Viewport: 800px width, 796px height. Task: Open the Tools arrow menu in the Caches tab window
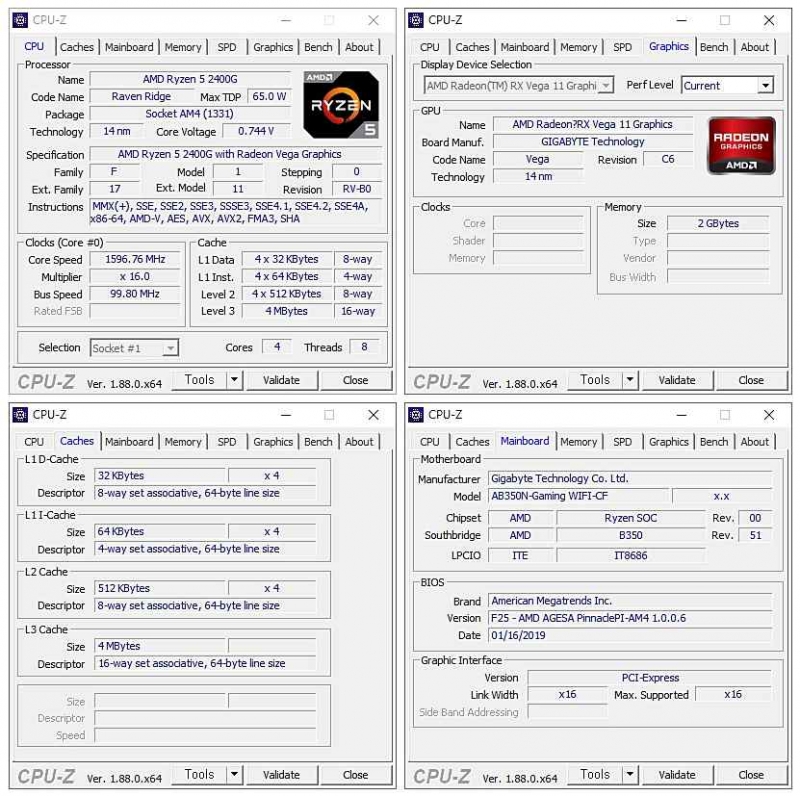pos(234,775)
